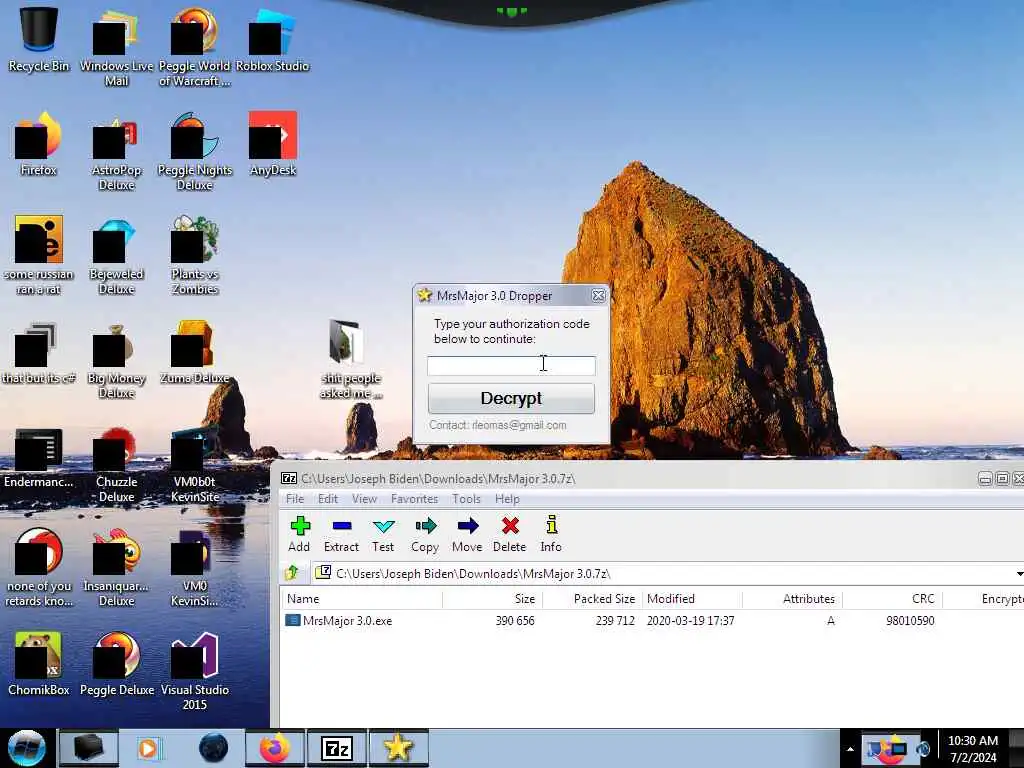Click the Copy toolbar icon

(426, 526)
